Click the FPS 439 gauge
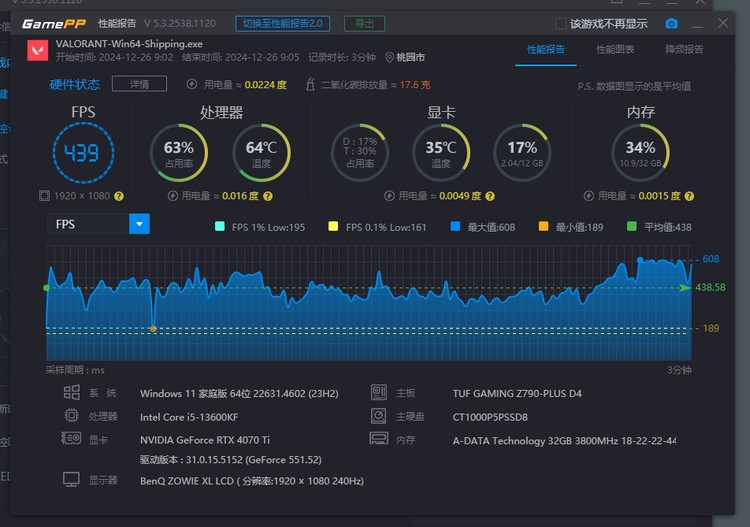Viewport: 750px width, 527px height. [83, 153]
